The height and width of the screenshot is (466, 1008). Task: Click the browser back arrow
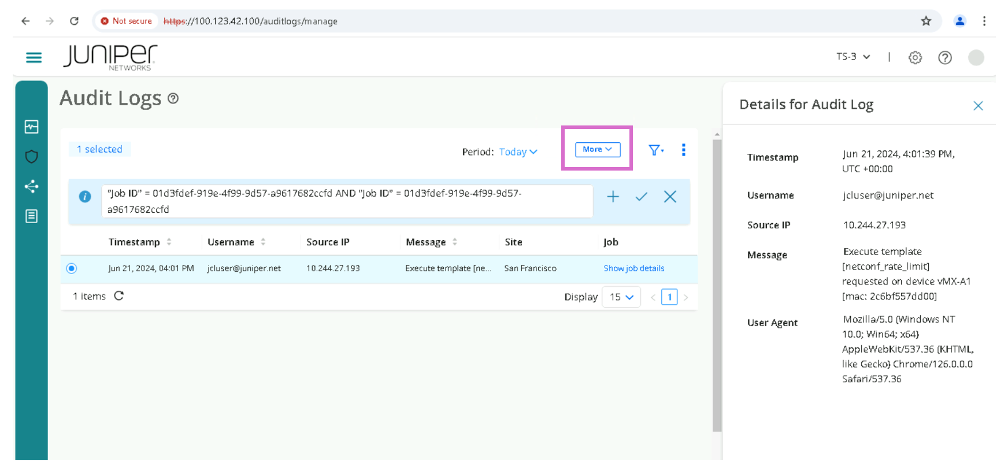(26, 21)
